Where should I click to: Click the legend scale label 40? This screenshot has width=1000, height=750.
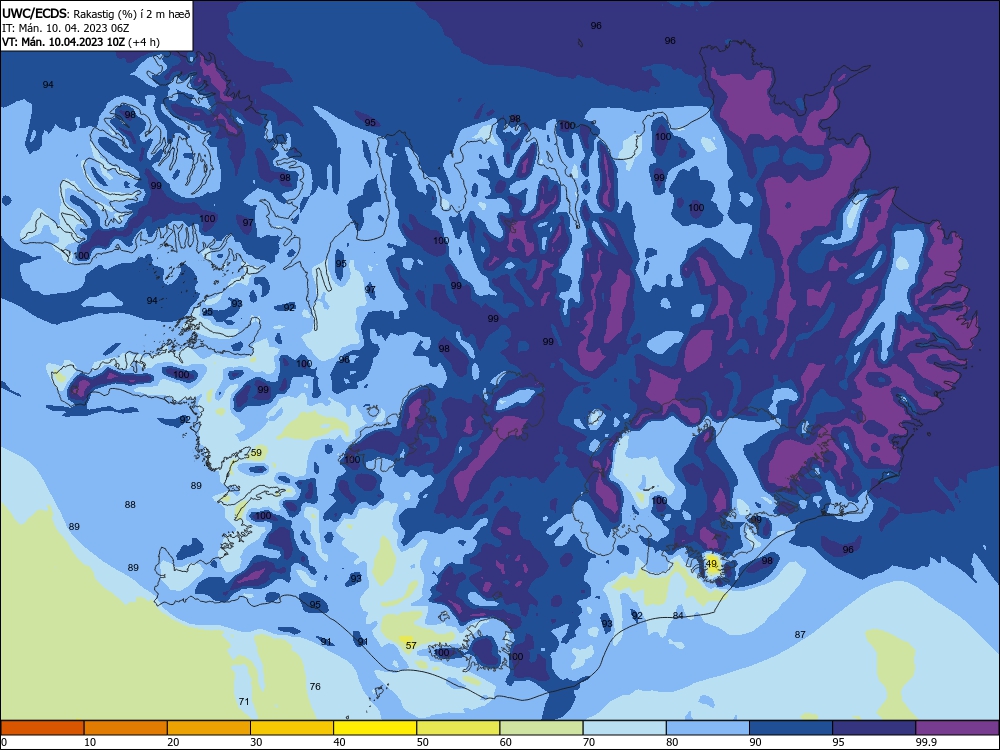point(340,742)
